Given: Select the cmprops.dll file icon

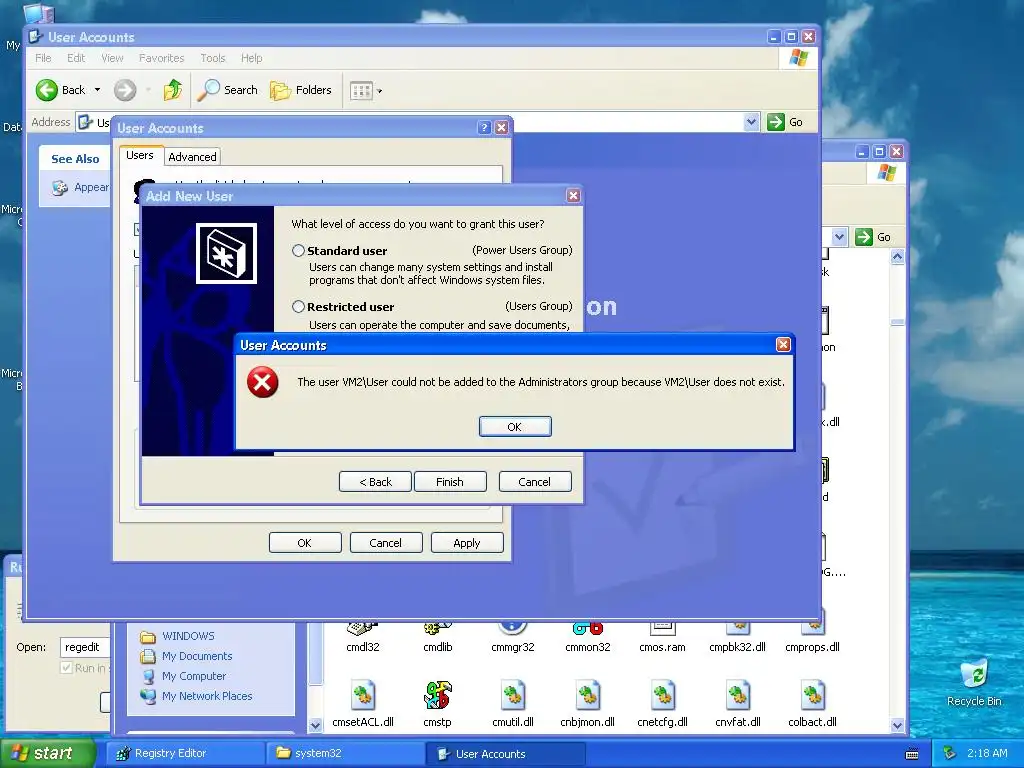Looking at the screenshot, I should (x=812, y=637).
